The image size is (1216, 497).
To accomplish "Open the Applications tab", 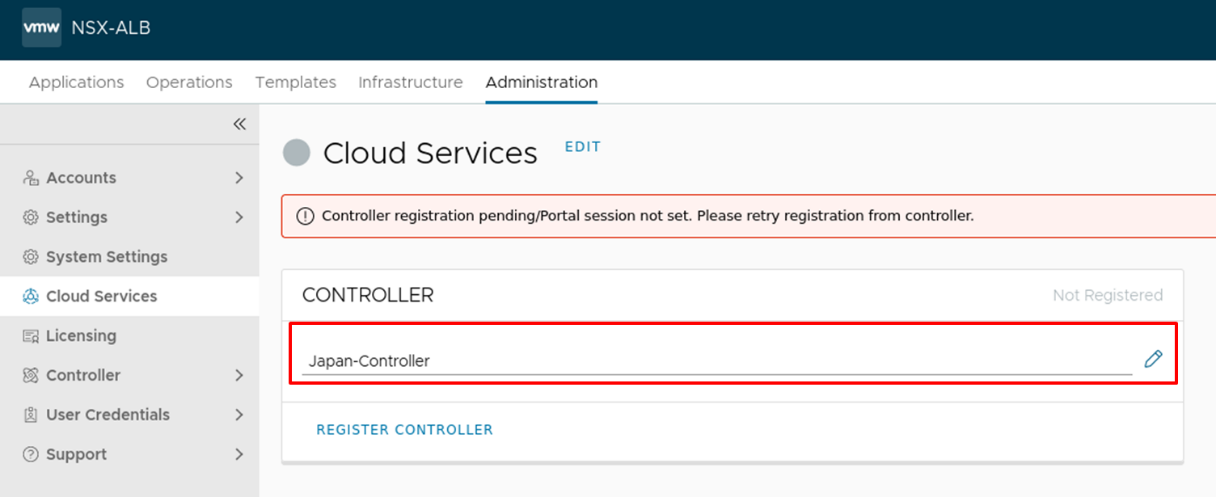I will [x=76, y=82].
